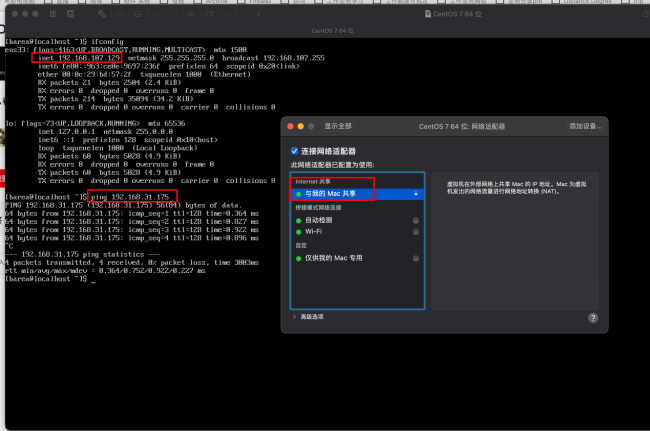The height and width of the screenshot is (431, 650).
Task: Click the 192.168.31.175 ping statistics line
Action: click(x=82, y=254)
